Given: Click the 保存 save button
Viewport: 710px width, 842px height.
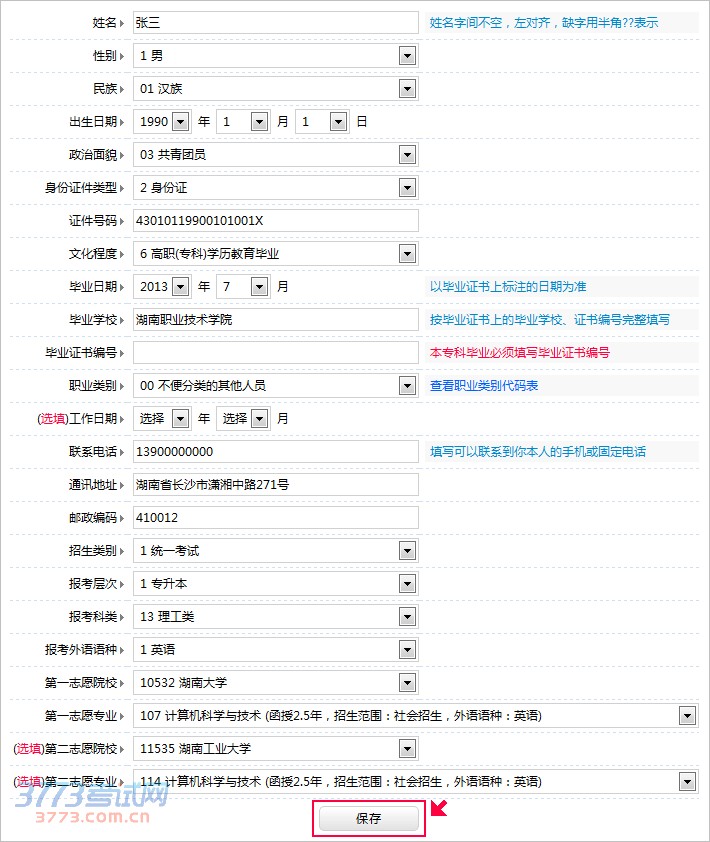Looking at the screenshot, I should pyautogui.click(x=368, y=819).
